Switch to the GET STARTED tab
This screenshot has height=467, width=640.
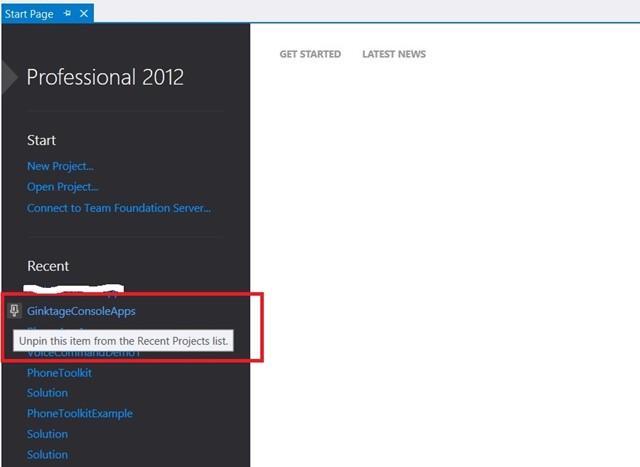tap(310, 54)
